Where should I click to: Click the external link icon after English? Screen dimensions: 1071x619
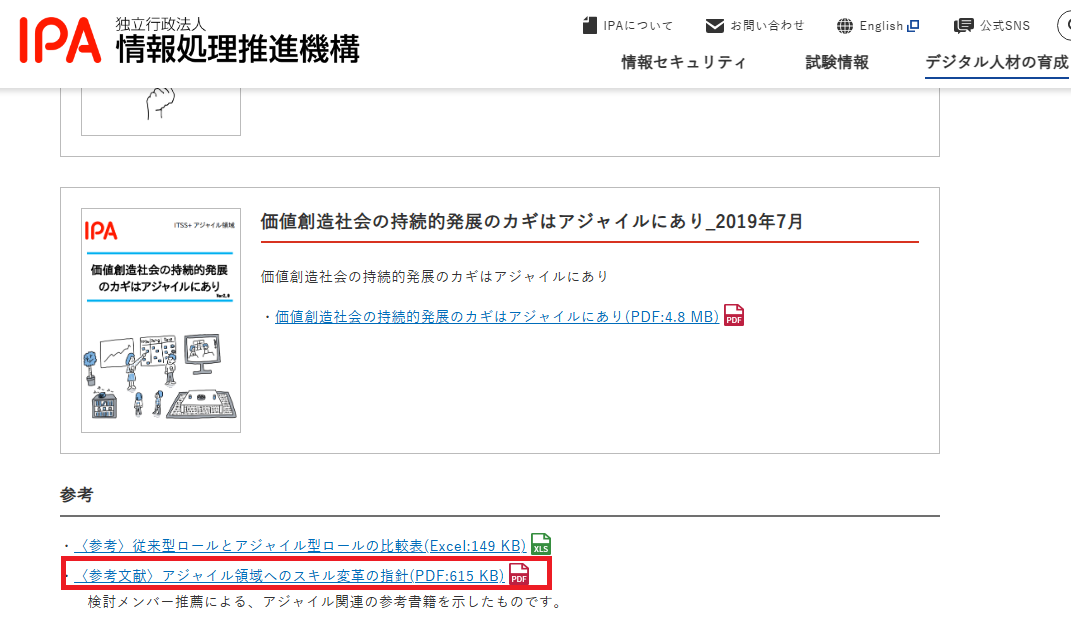913,26
